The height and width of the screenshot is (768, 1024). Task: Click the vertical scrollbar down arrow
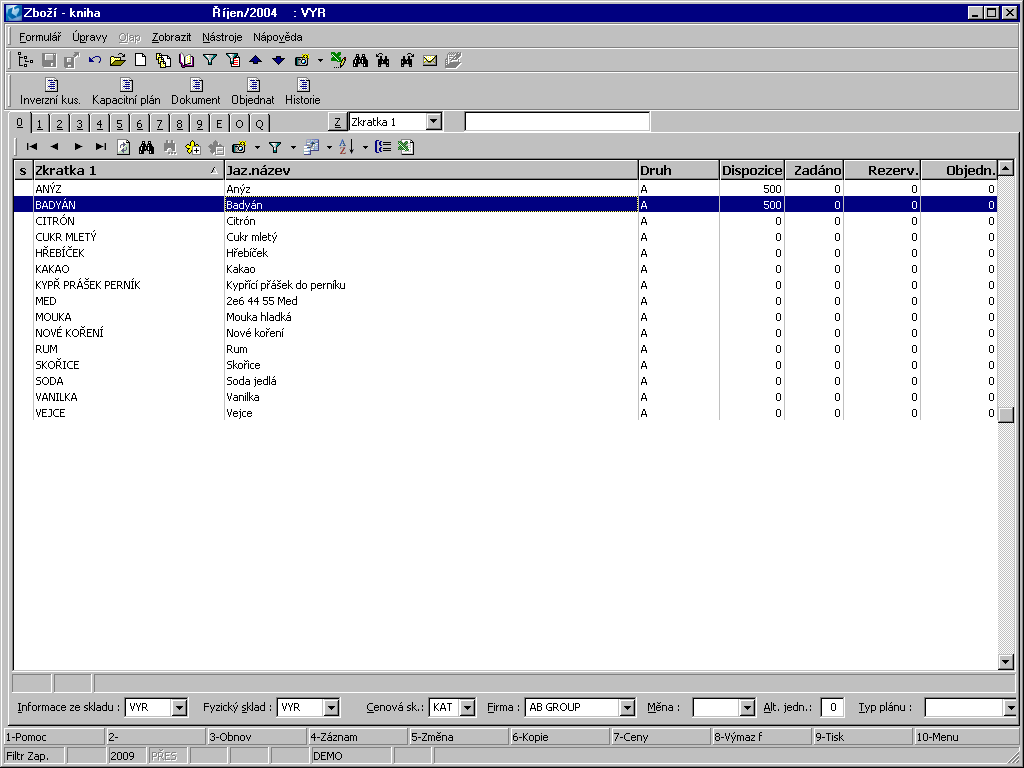click(1006, 662)
